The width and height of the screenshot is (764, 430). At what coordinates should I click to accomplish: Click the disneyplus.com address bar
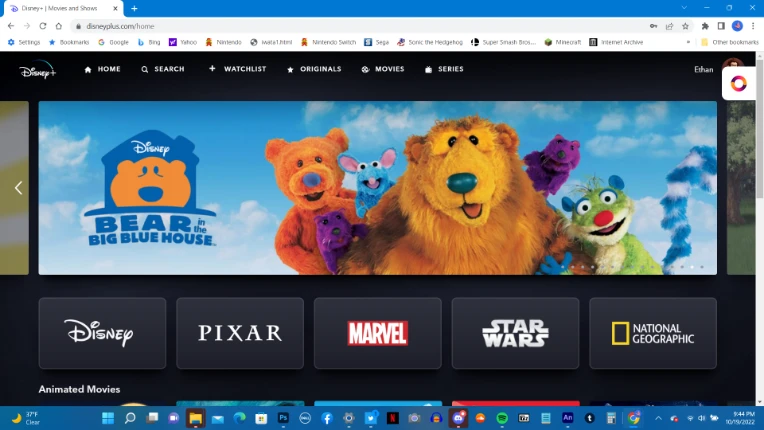pyautogui.click(x=361, y=26)
